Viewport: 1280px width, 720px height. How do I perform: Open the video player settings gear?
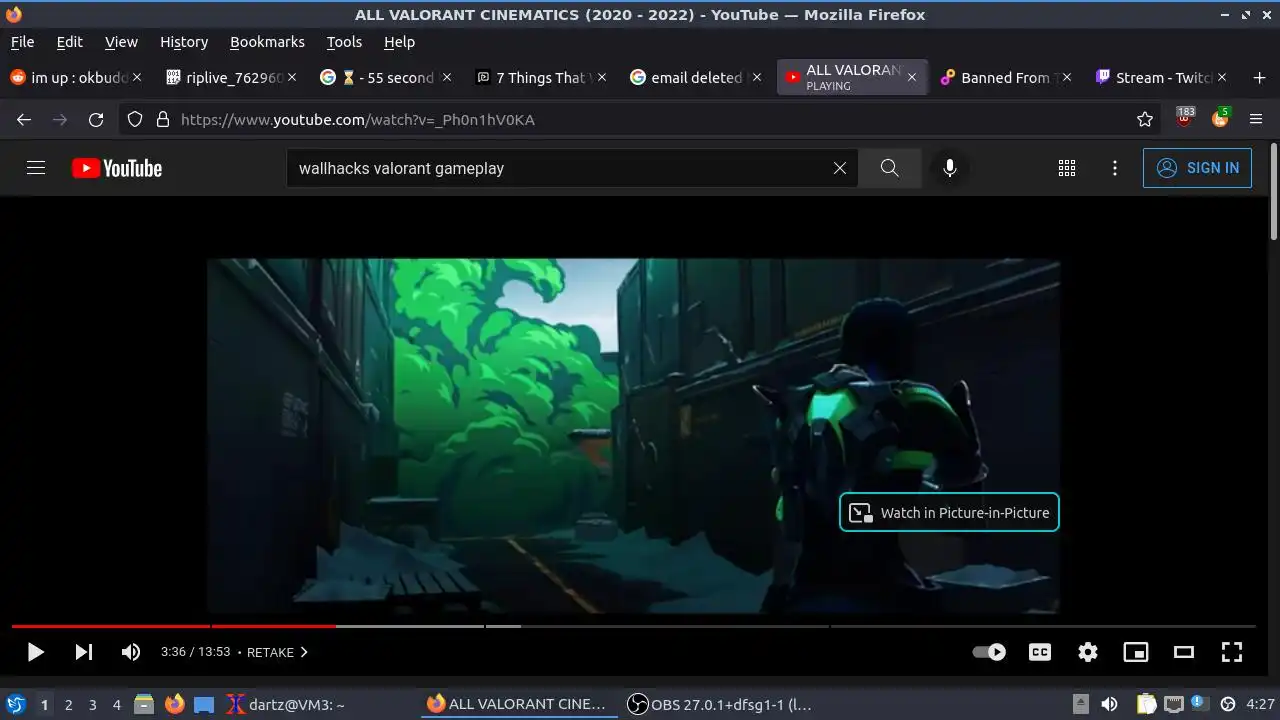pos(1088,652)
